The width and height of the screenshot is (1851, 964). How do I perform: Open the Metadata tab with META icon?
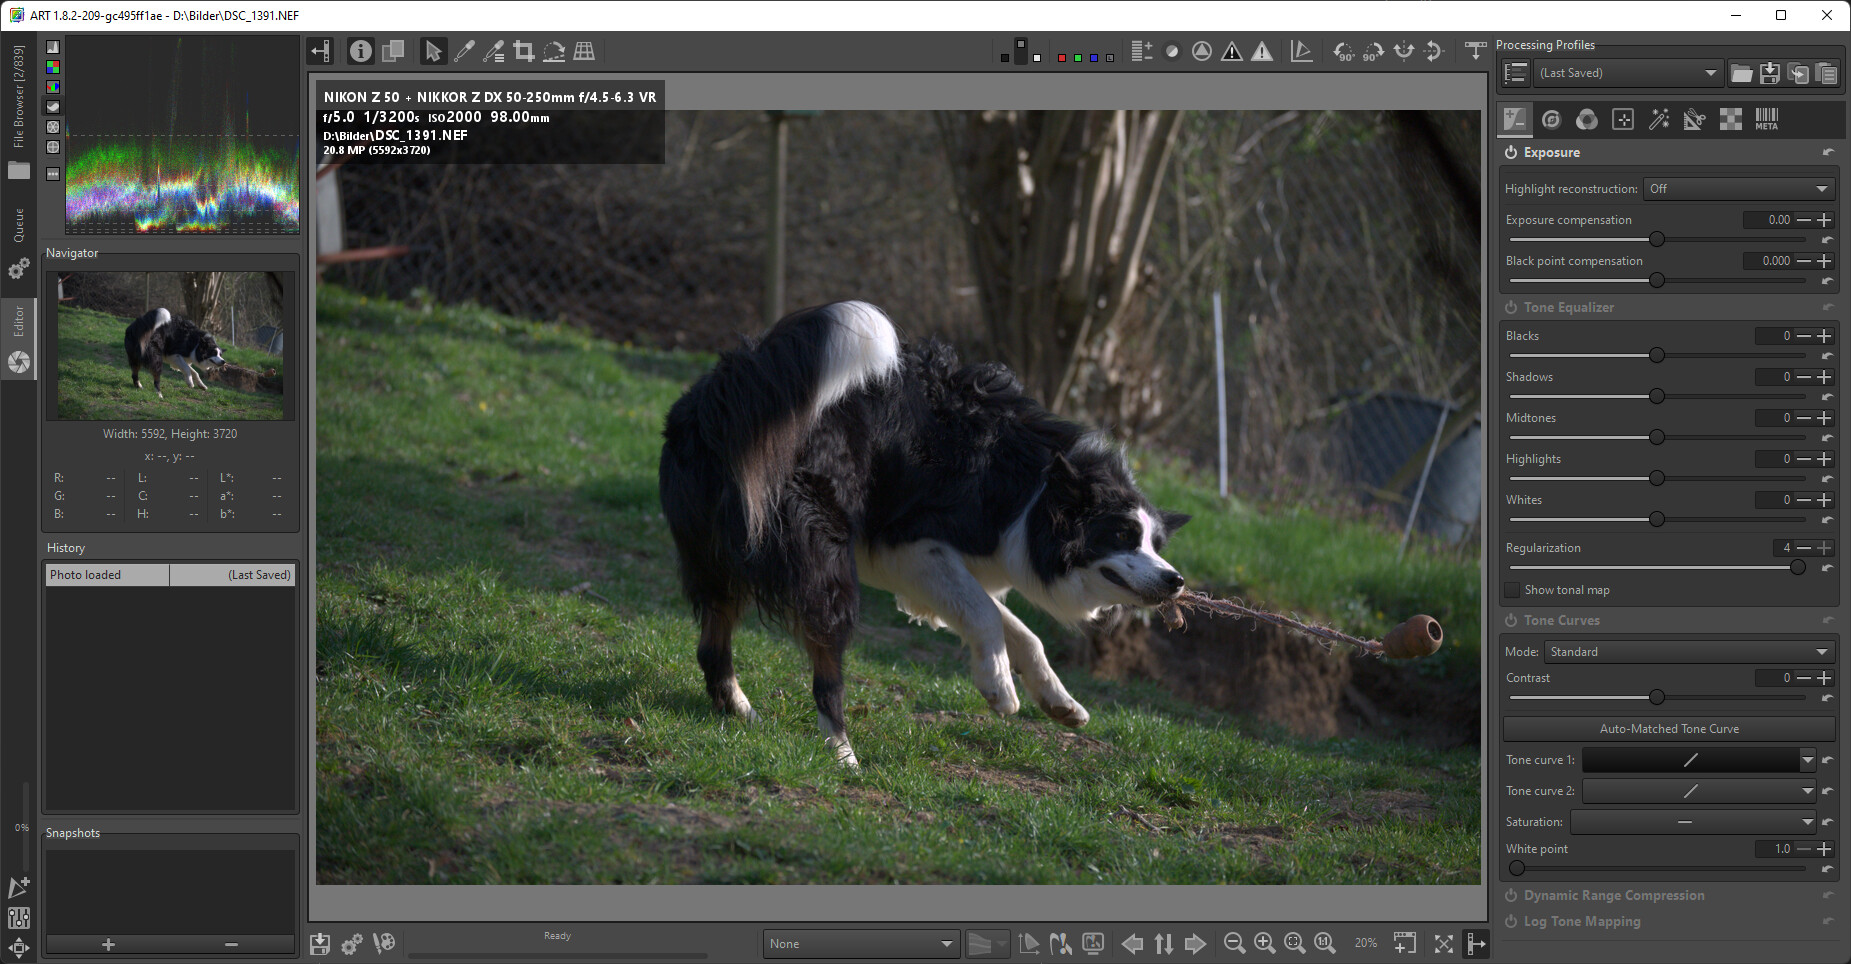(x=1766, y=119)
